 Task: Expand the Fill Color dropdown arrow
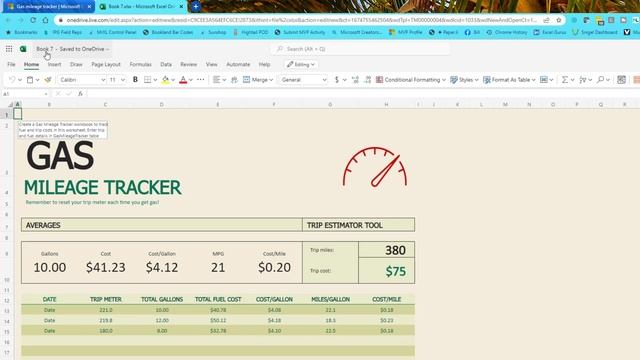pos(173,80)
